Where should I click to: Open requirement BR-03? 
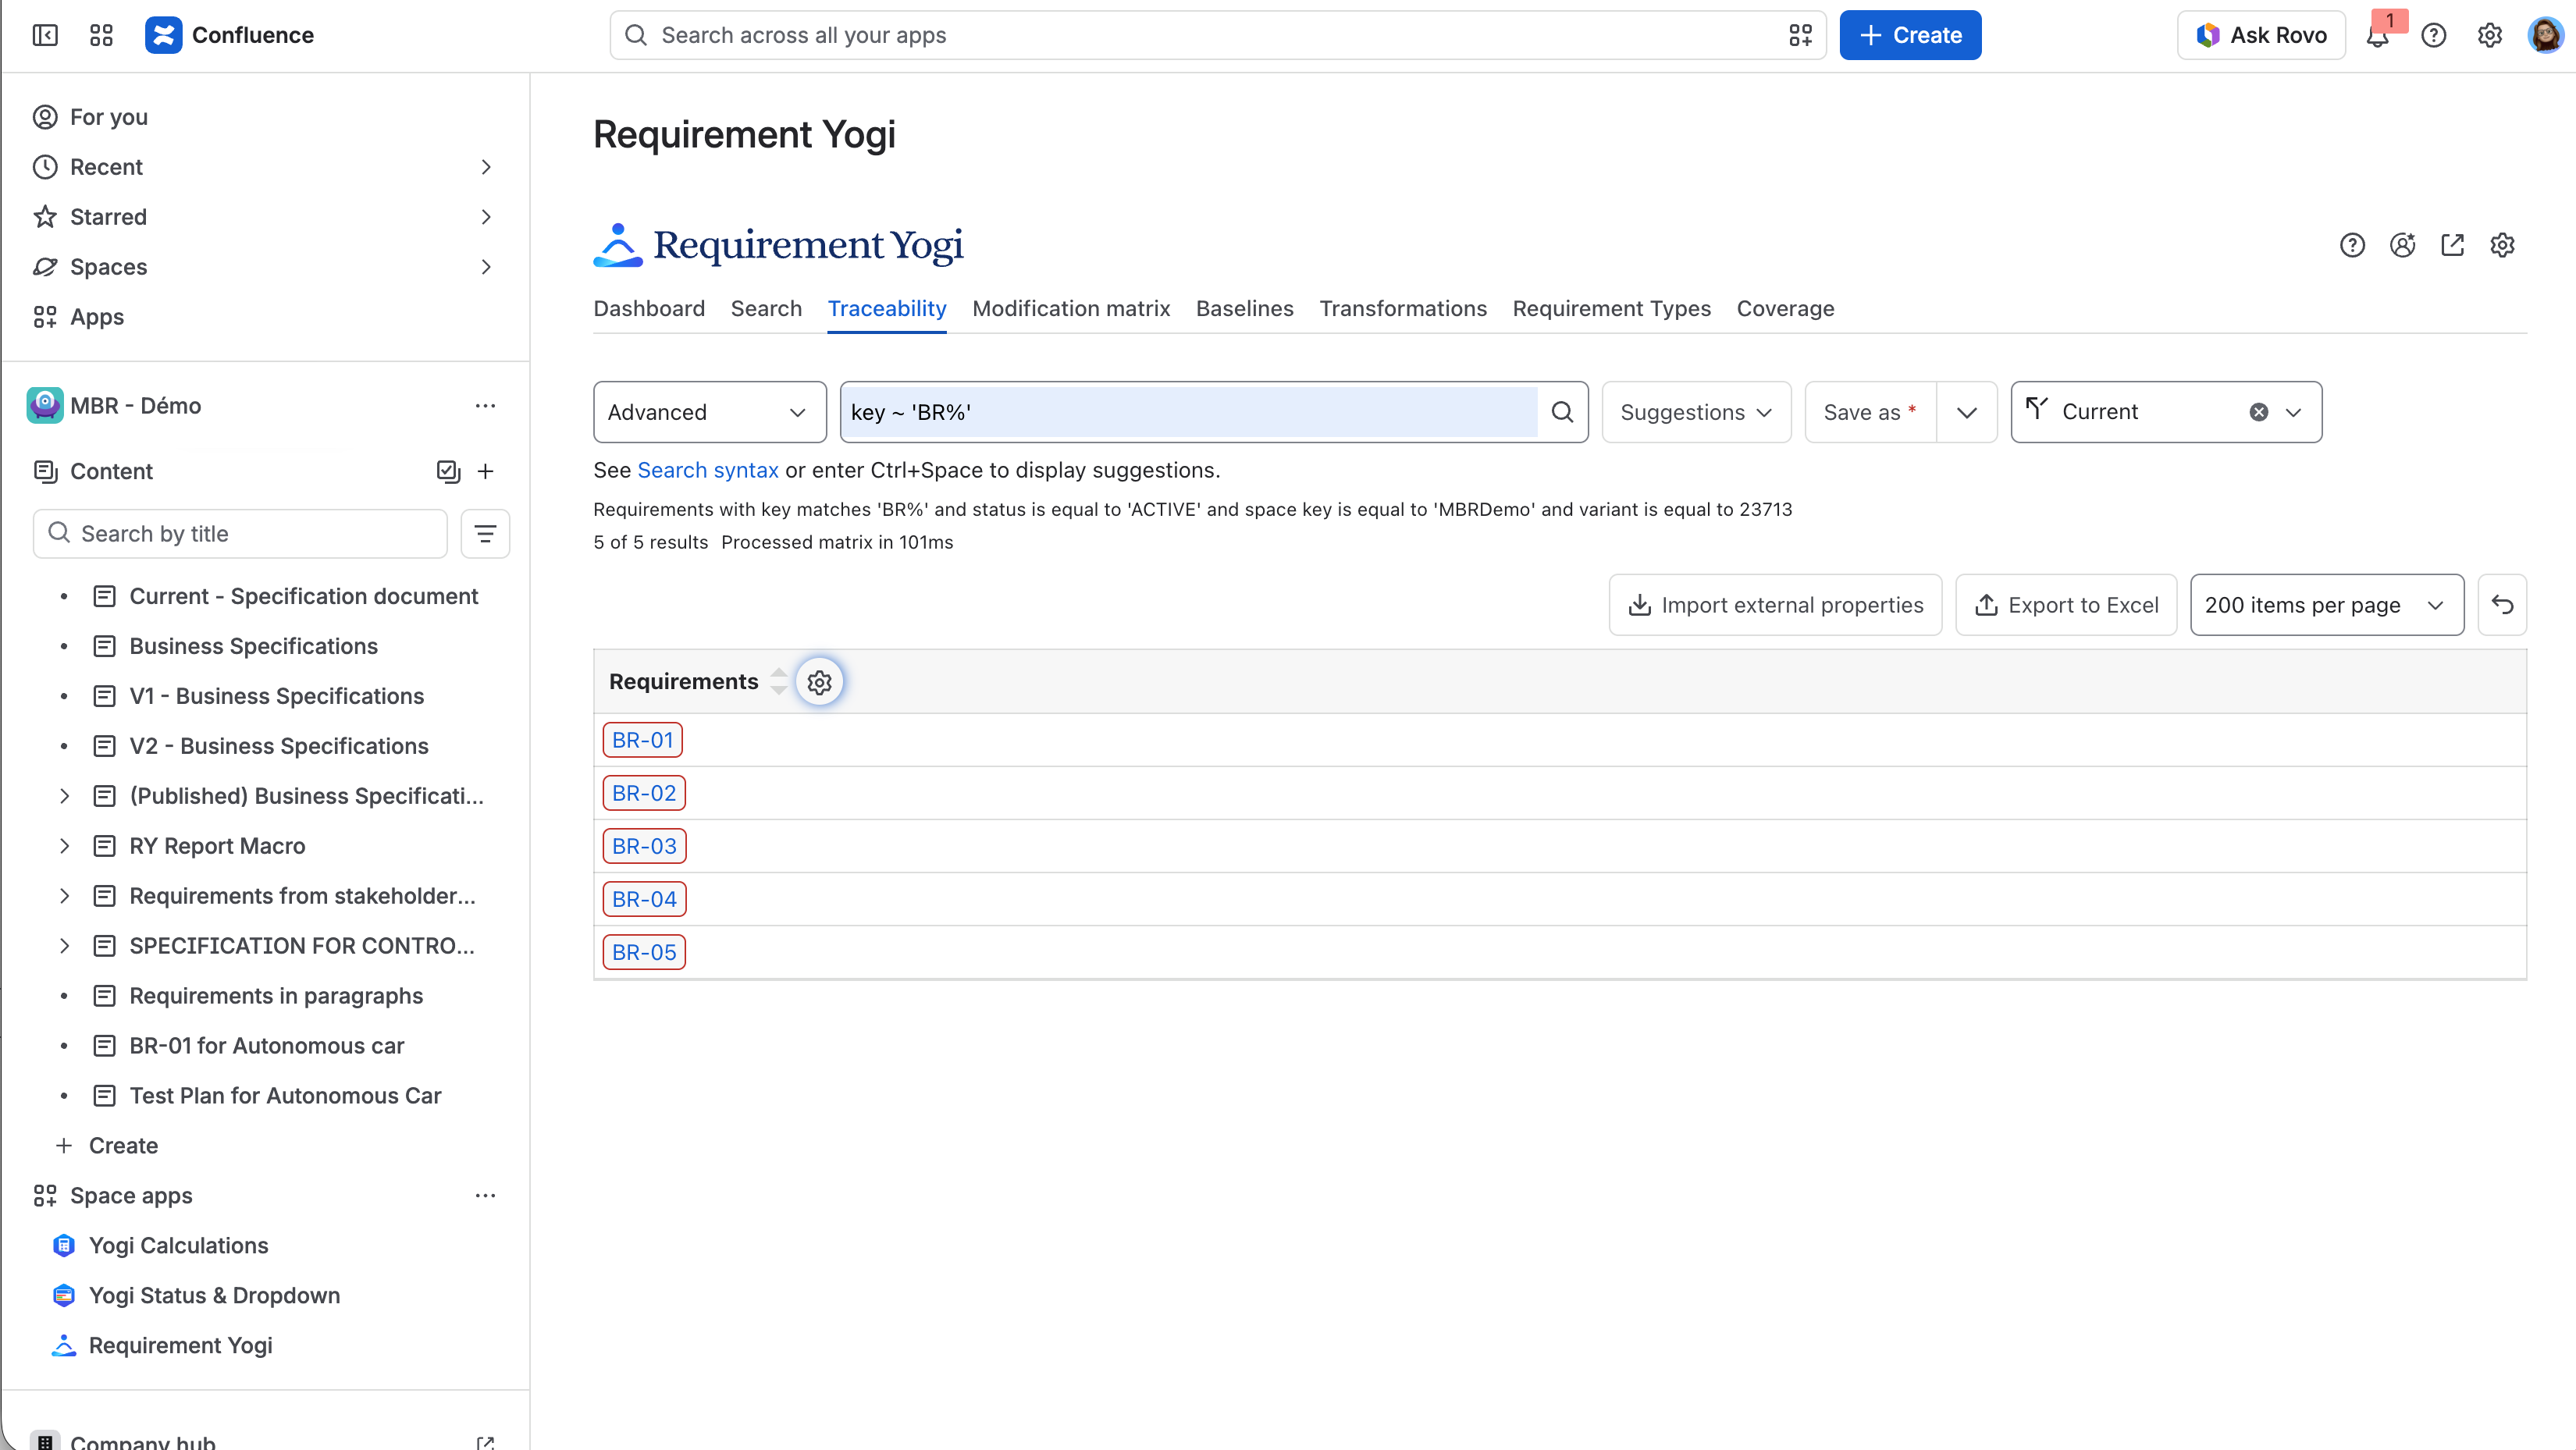click(644, 846)
